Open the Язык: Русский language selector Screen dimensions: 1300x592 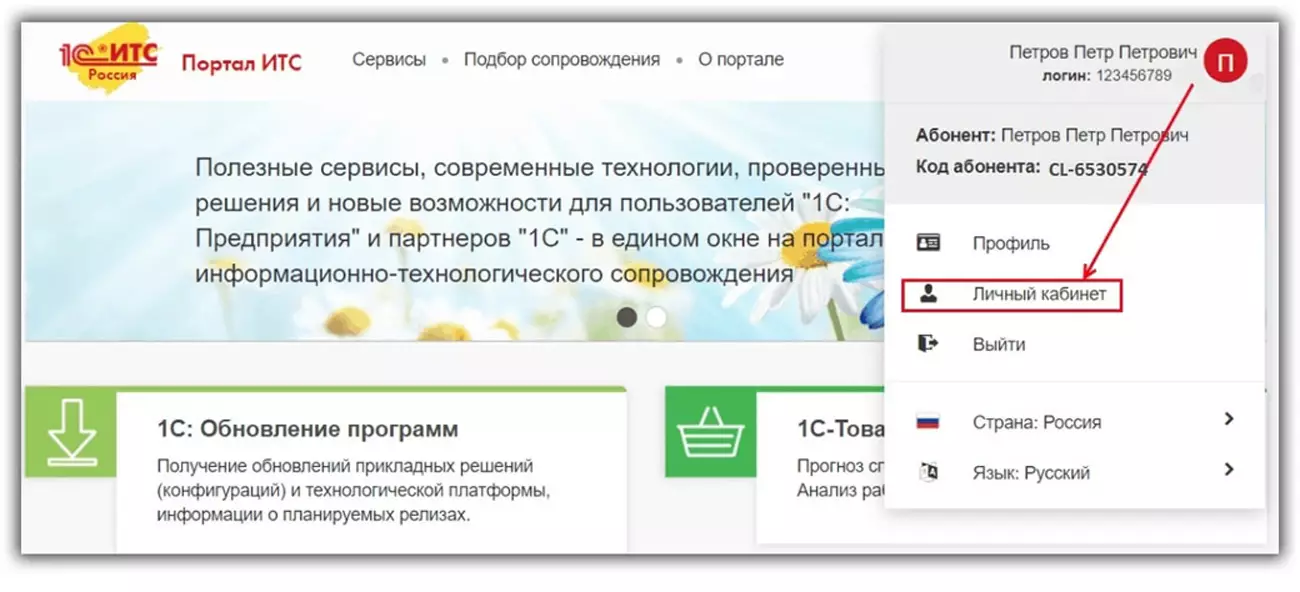(1031, 473)
